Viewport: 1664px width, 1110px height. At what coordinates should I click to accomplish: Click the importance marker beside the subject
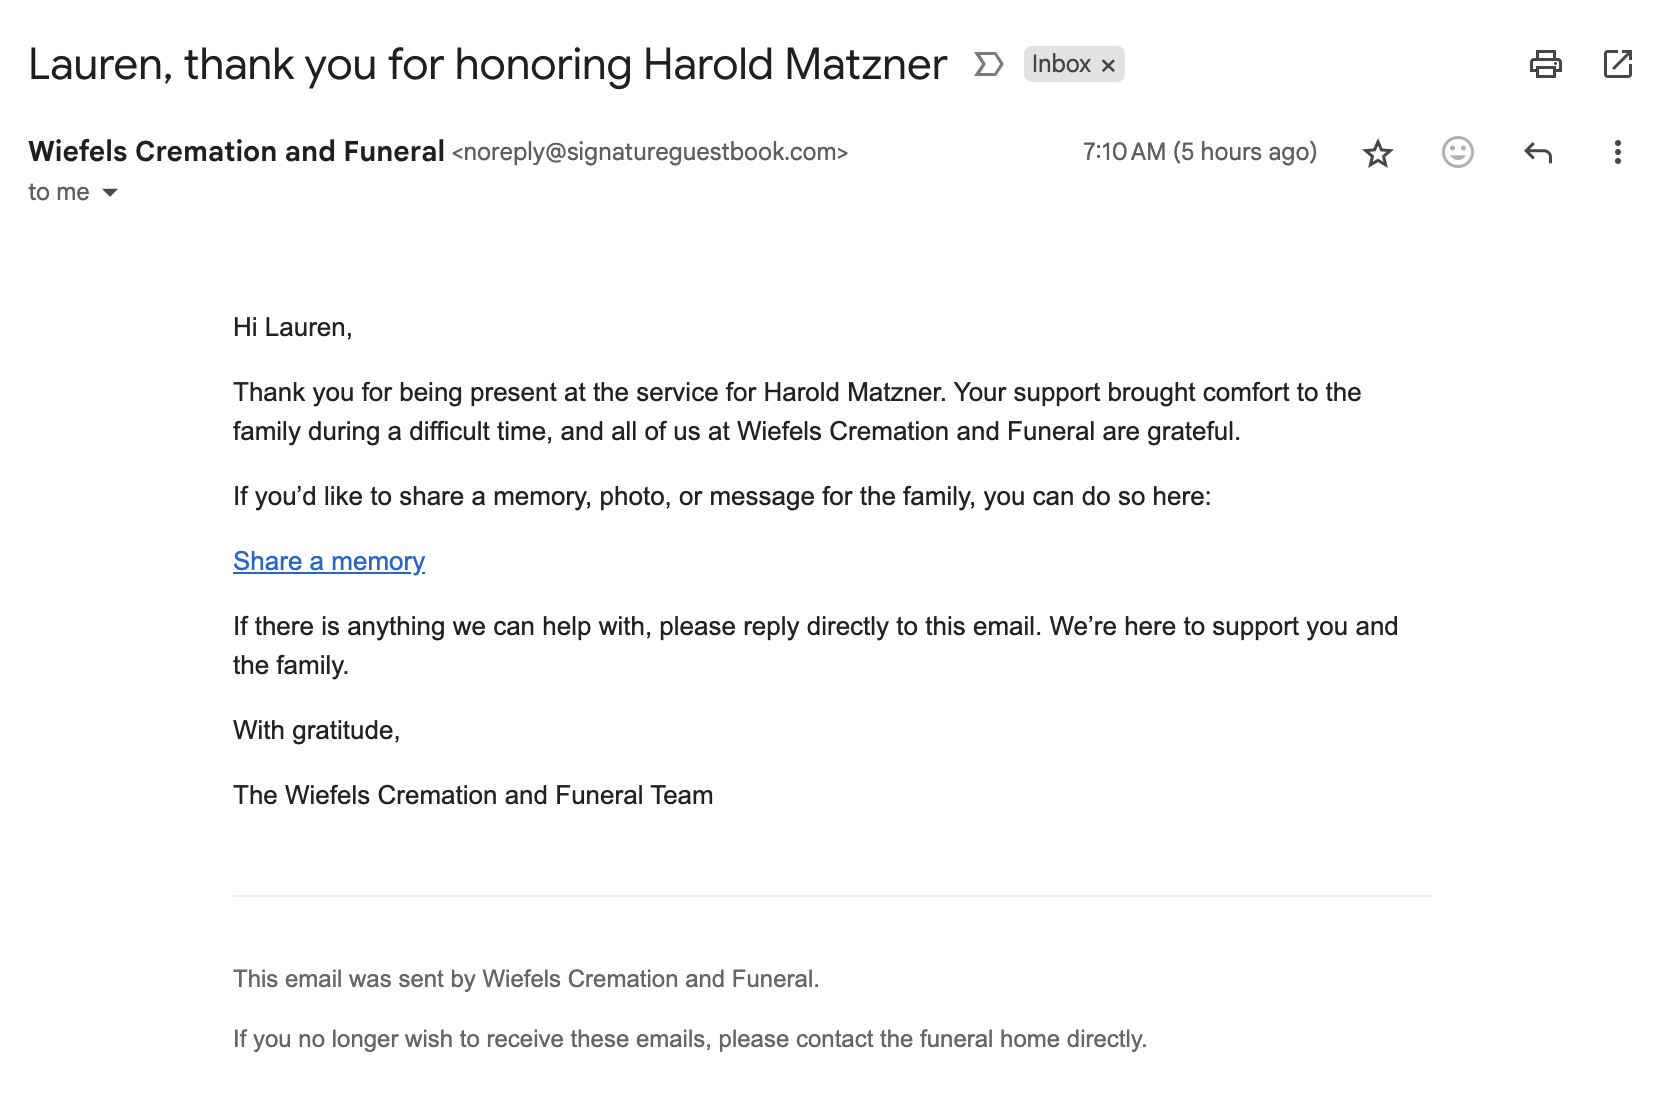(988, 65)
